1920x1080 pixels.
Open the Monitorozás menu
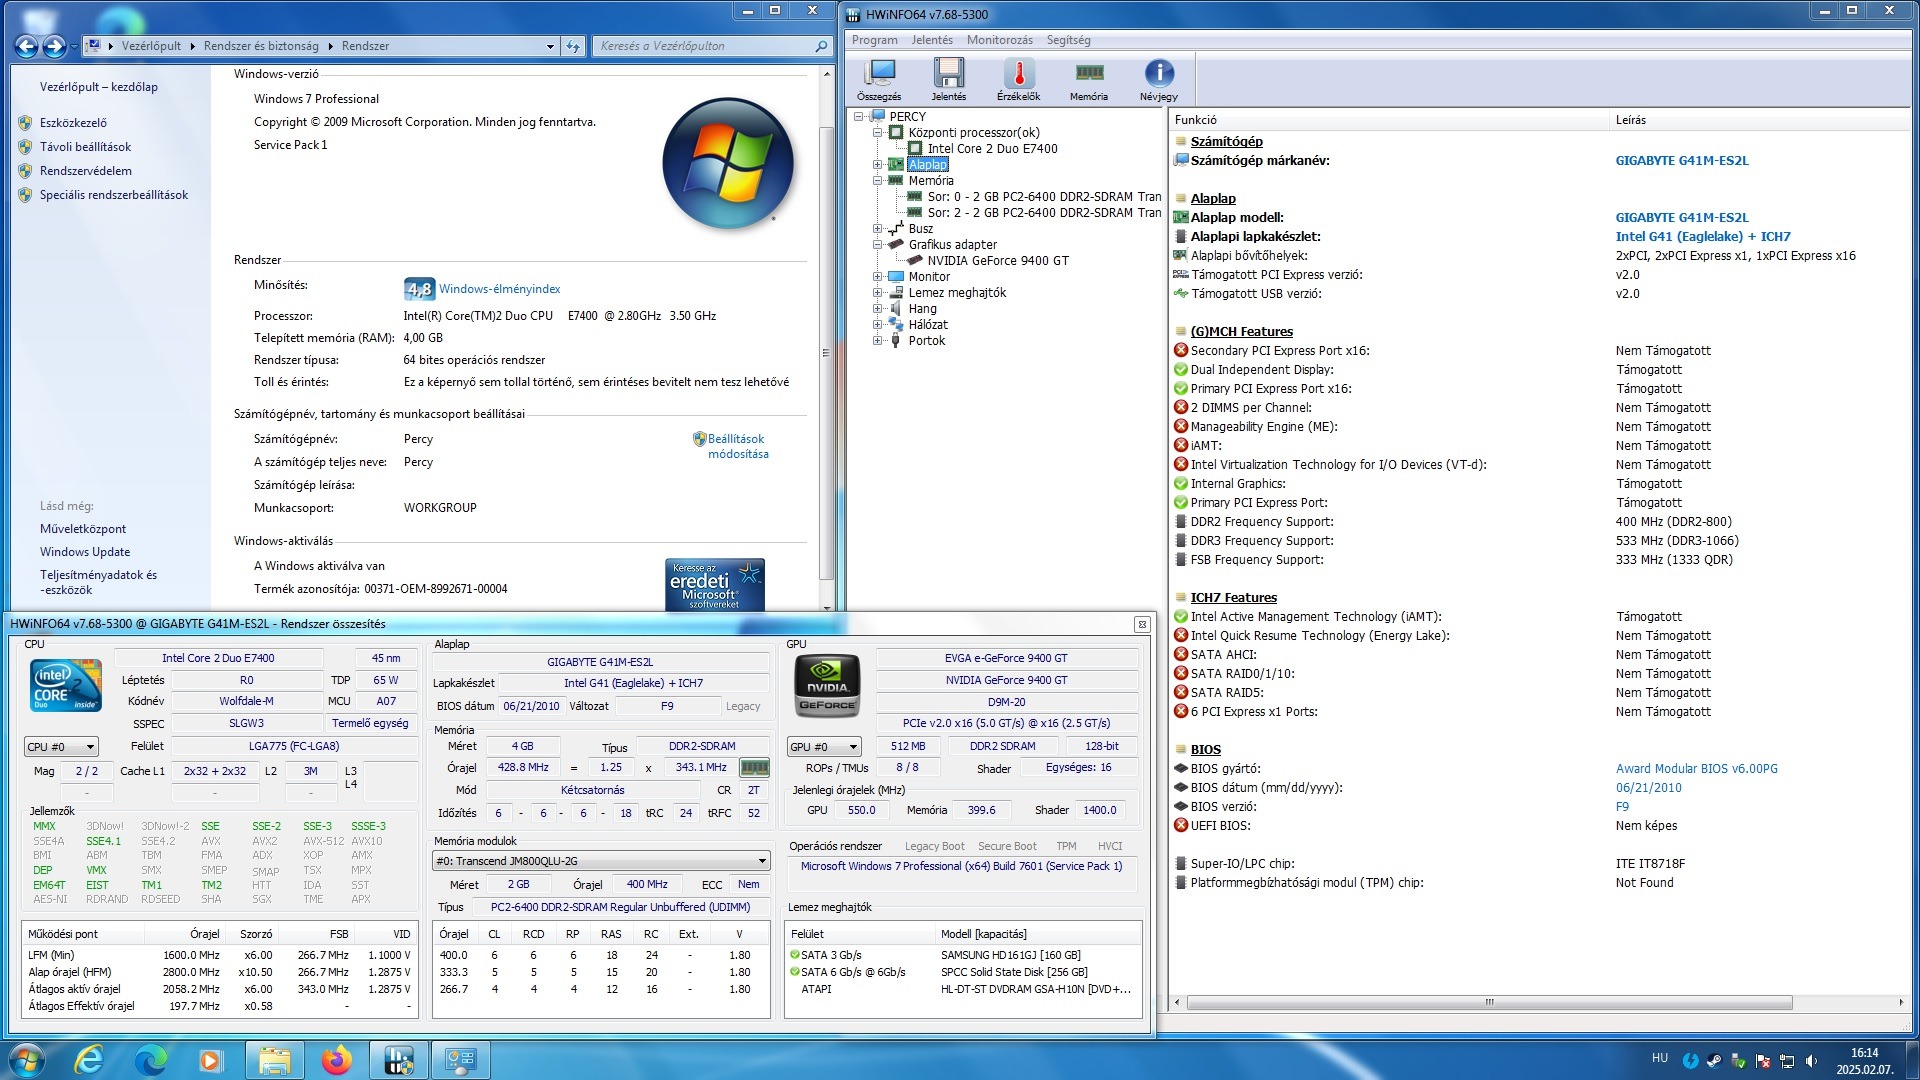coord(1000,40)
